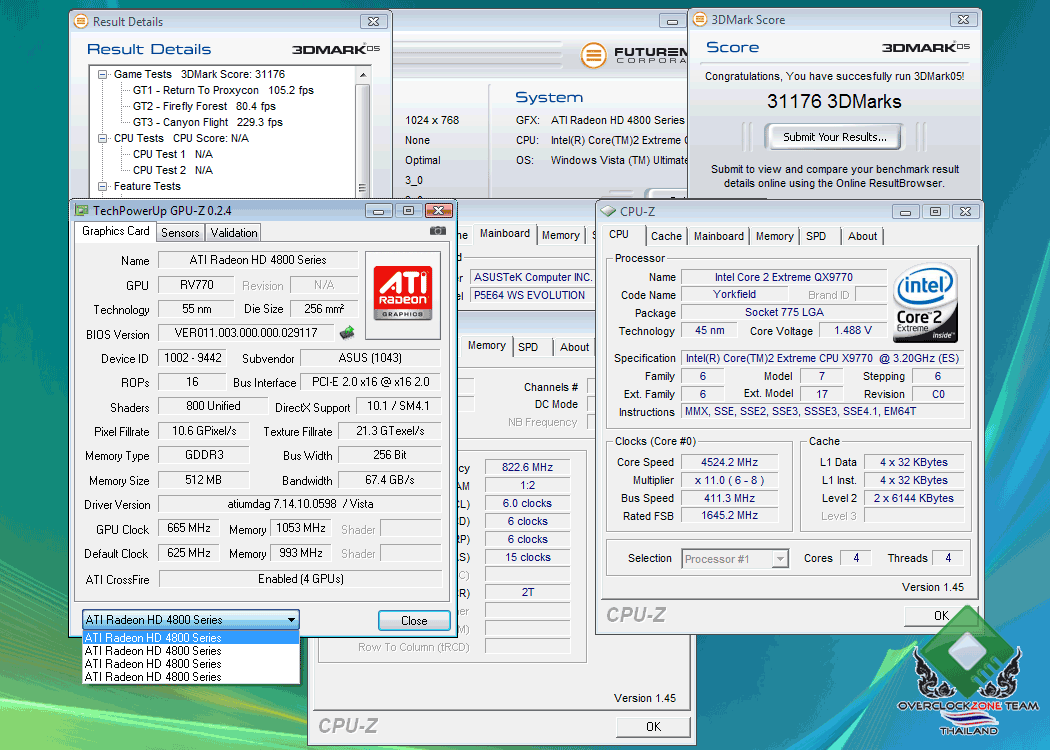Select the CPU tab in front CPU-Z window
Screen dimensions: 1050x750
pyautogui.click(x=619, y=234)
